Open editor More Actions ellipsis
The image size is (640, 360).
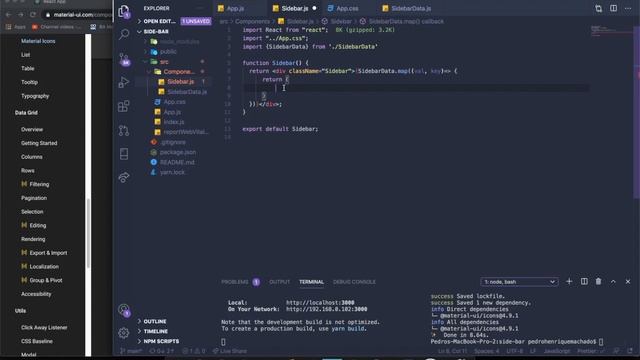pyautogui.click(x=628, y=8)
